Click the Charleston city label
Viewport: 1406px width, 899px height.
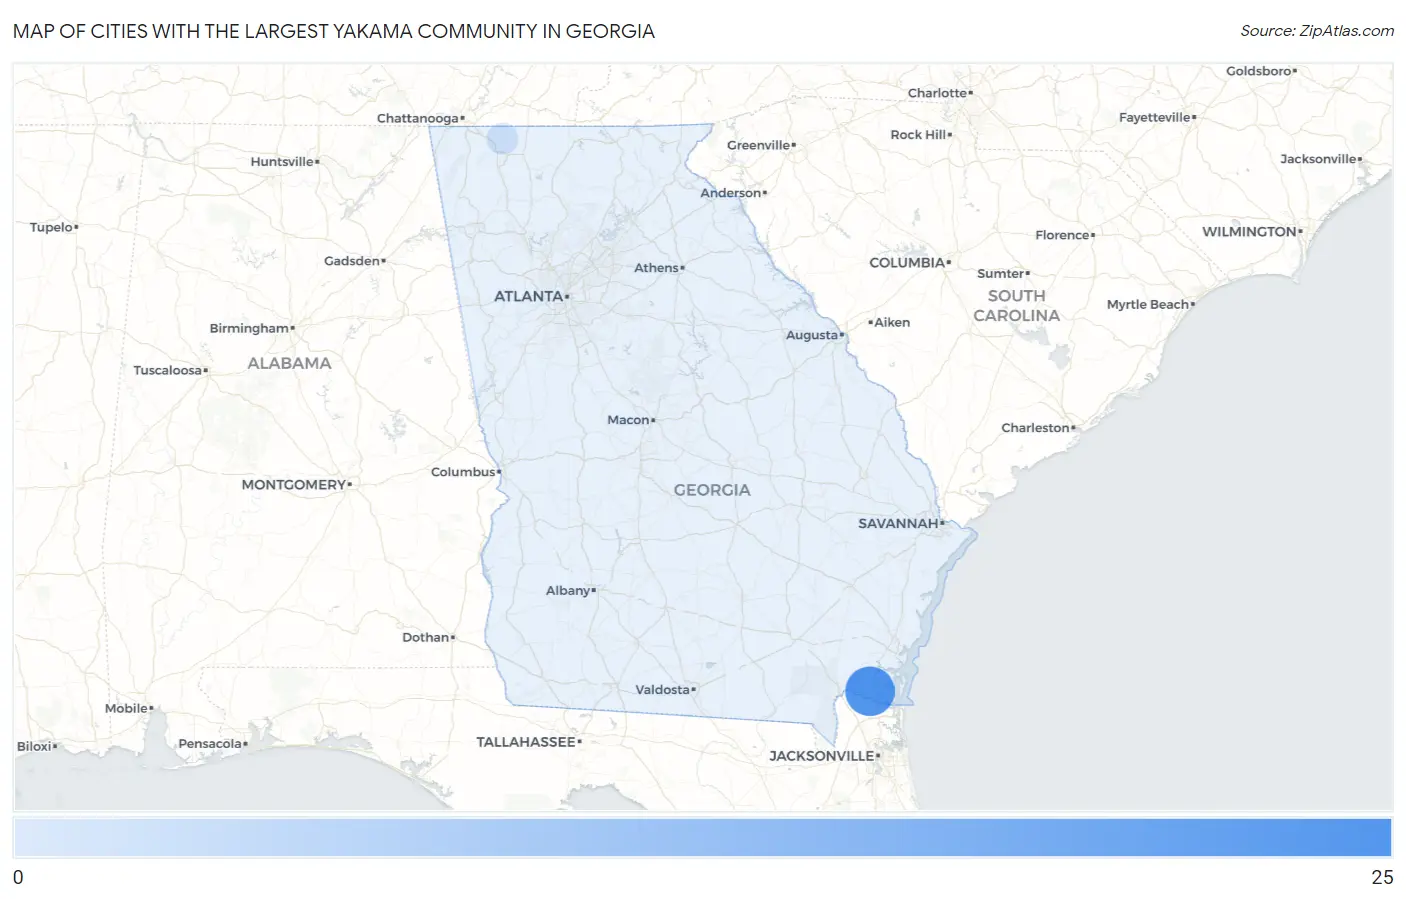click(1035, 428)
